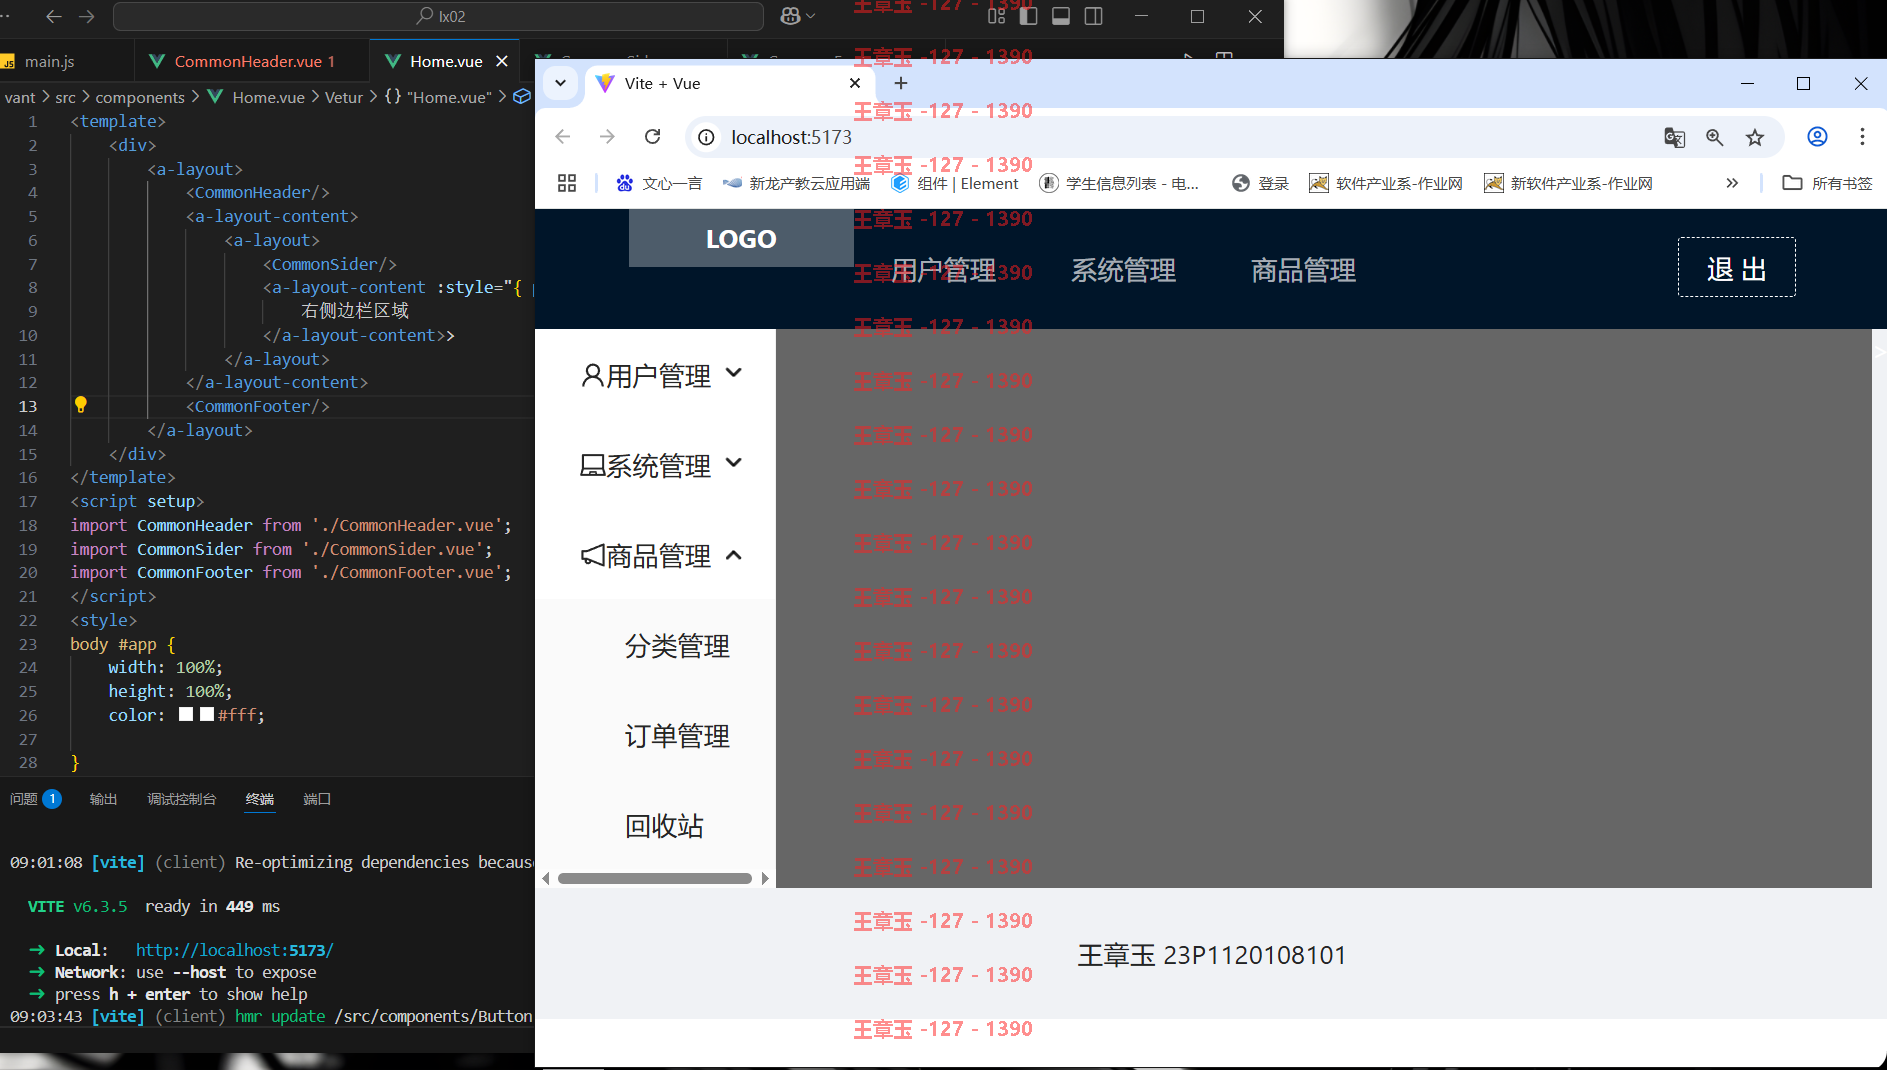Open the 问题 problems panel tab
This screenshot has width=1887, height=1070.
coord(24,799)
